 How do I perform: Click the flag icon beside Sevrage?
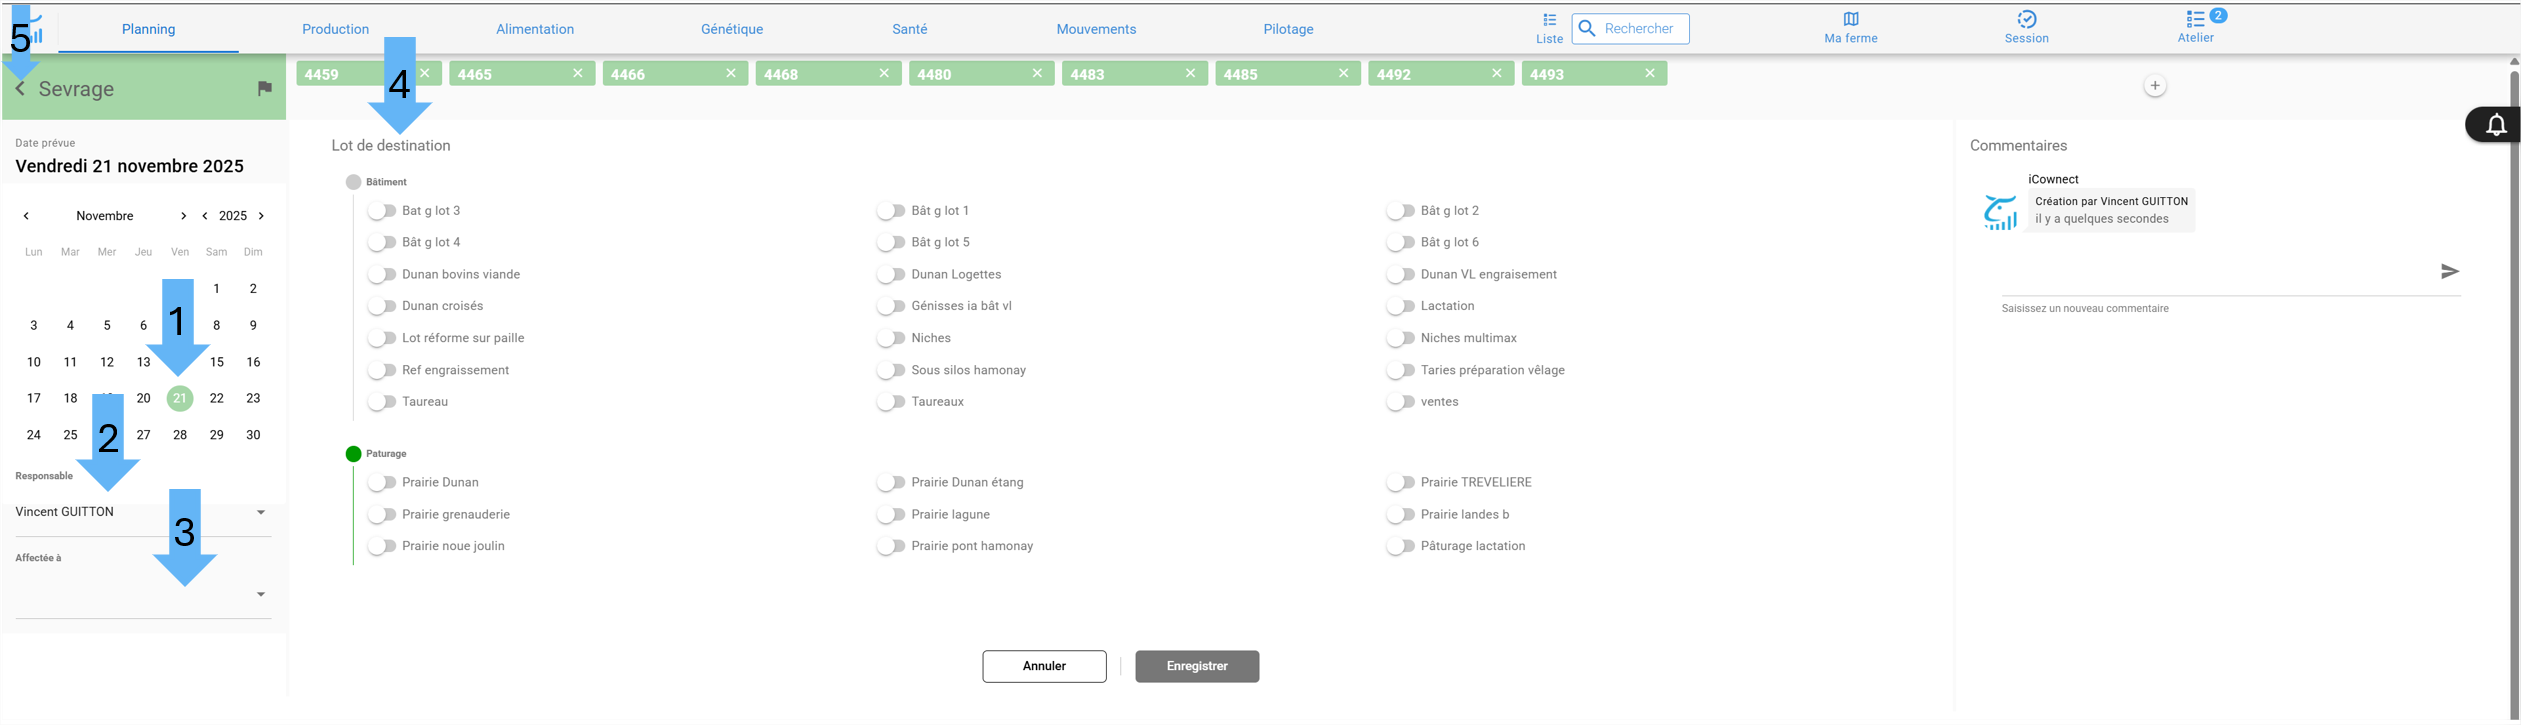[264, 89]
